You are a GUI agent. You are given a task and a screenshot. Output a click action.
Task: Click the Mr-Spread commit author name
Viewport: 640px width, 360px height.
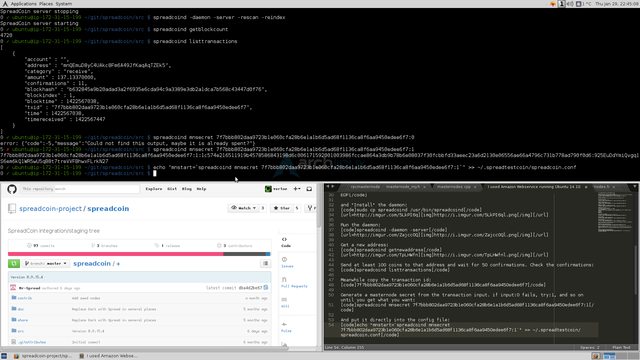(x=29, y=288)
